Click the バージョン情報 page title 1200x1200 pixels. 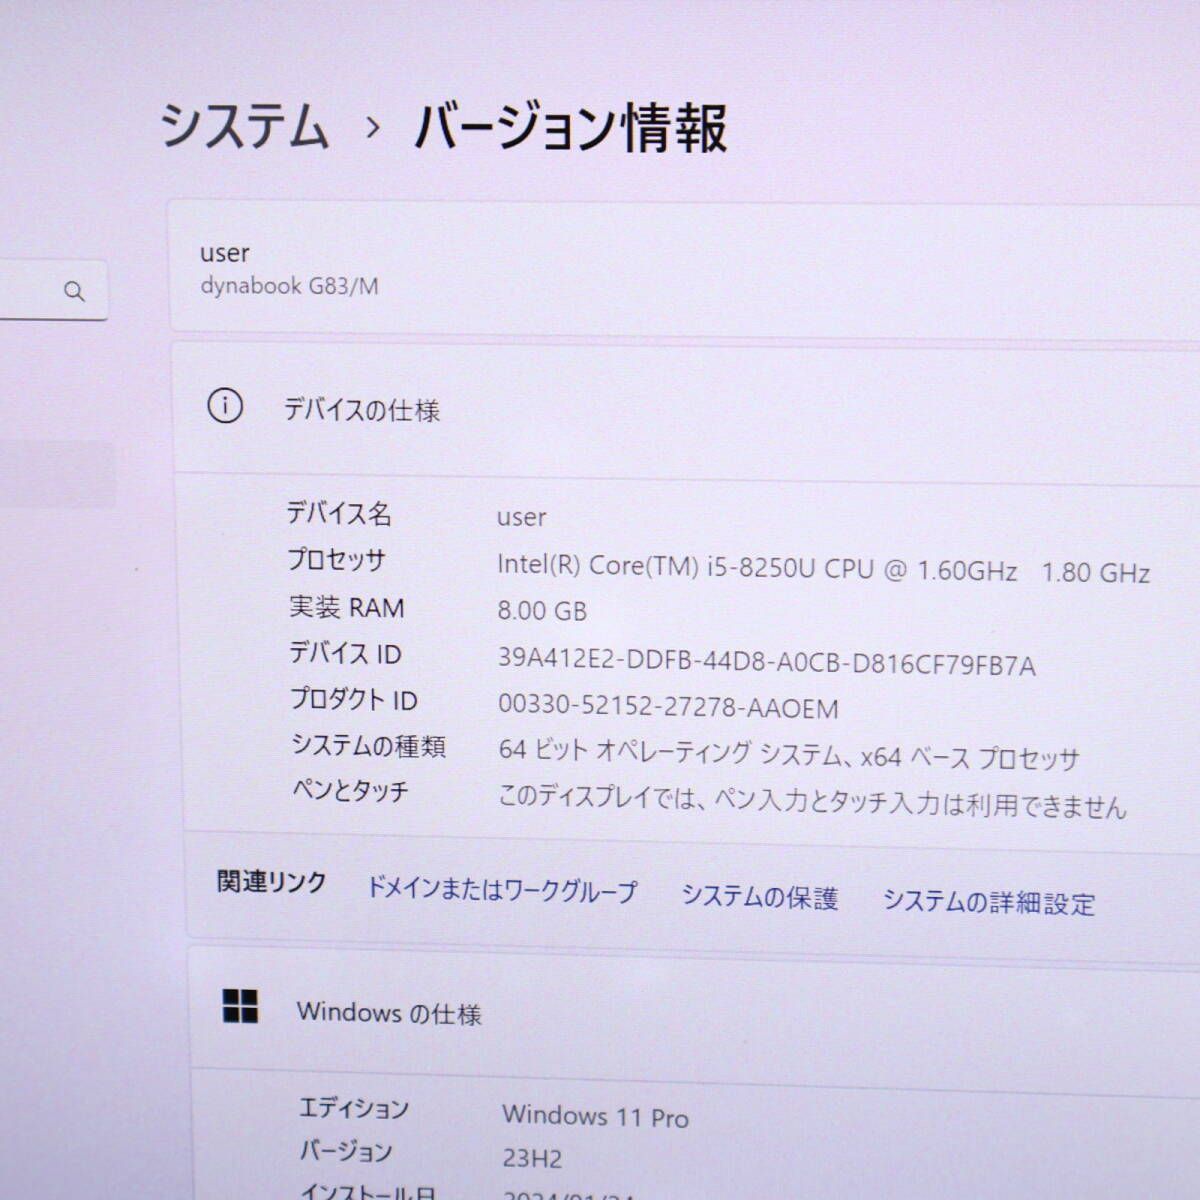coord(571,128)
